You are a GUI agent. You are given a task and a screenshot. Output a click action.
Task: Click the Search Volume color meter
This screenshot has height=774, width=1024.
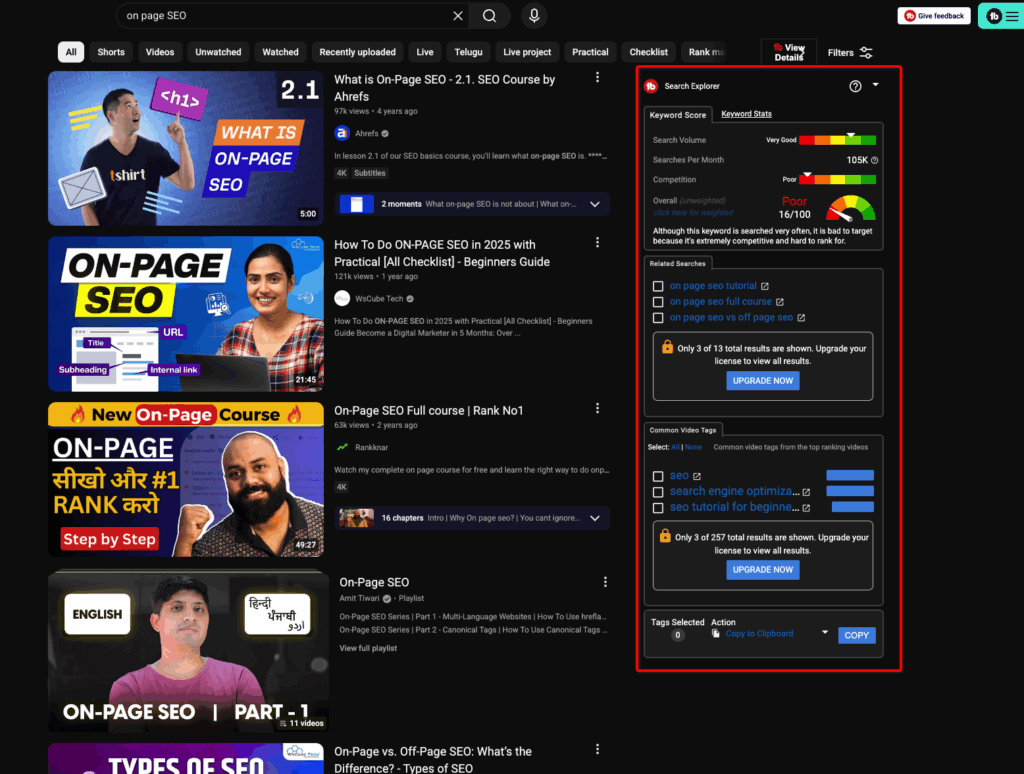click(837, 140)
